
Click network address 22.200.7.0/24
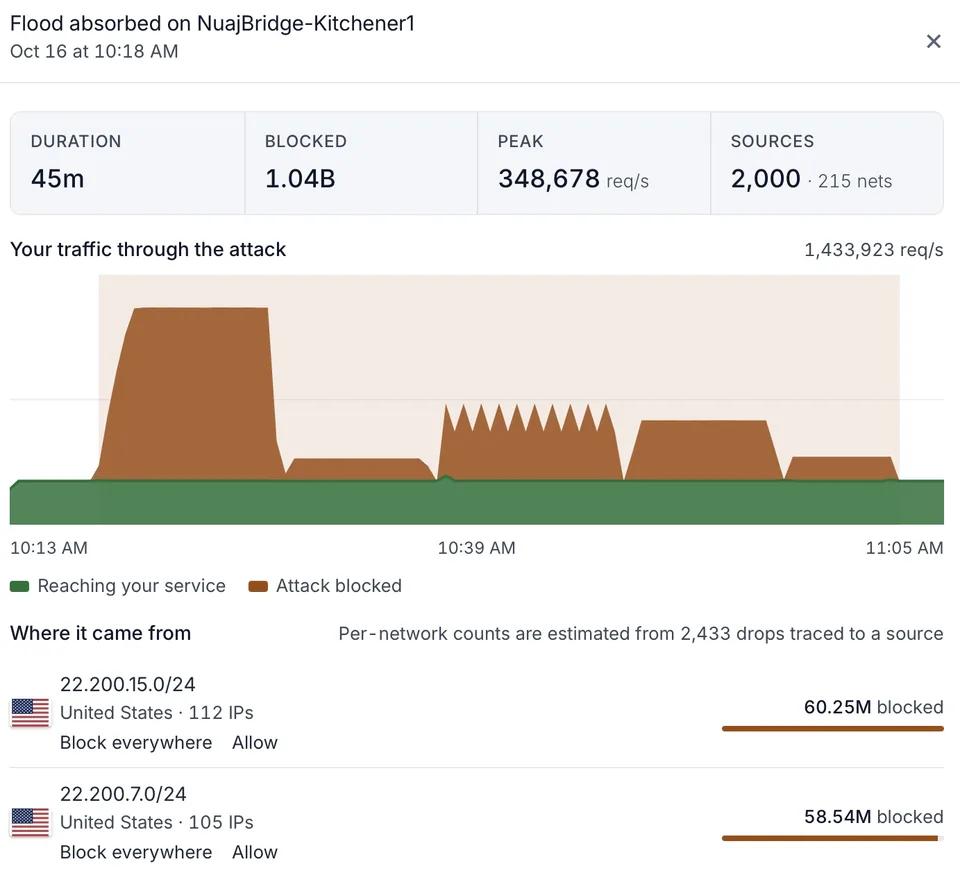pyautogui.click(x=123, y=793)
